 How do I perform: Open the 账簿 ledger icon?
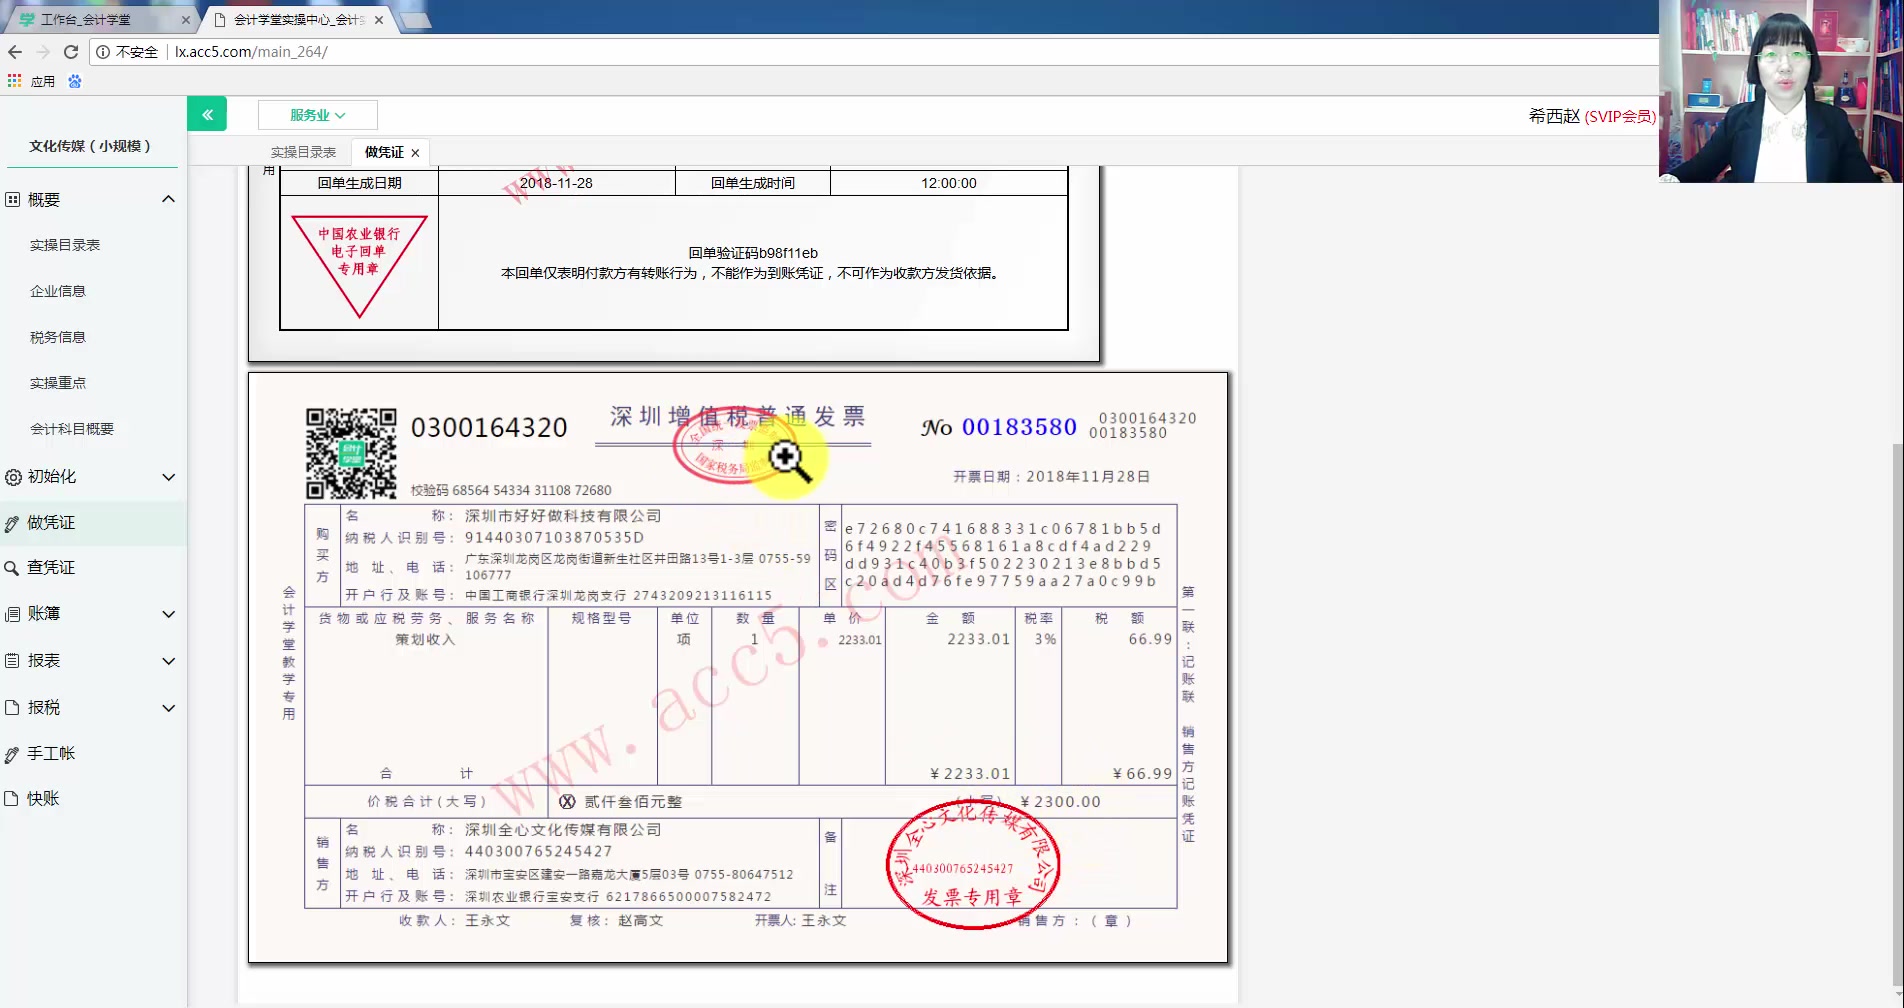pyautogui.click(x=10, y=613)
